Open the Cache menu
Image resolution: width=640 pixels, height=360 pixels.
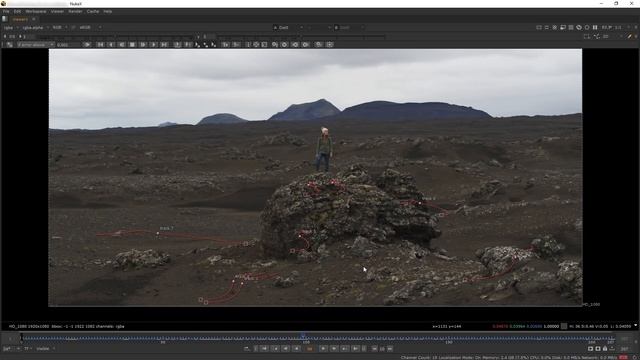tap(93, 11)
